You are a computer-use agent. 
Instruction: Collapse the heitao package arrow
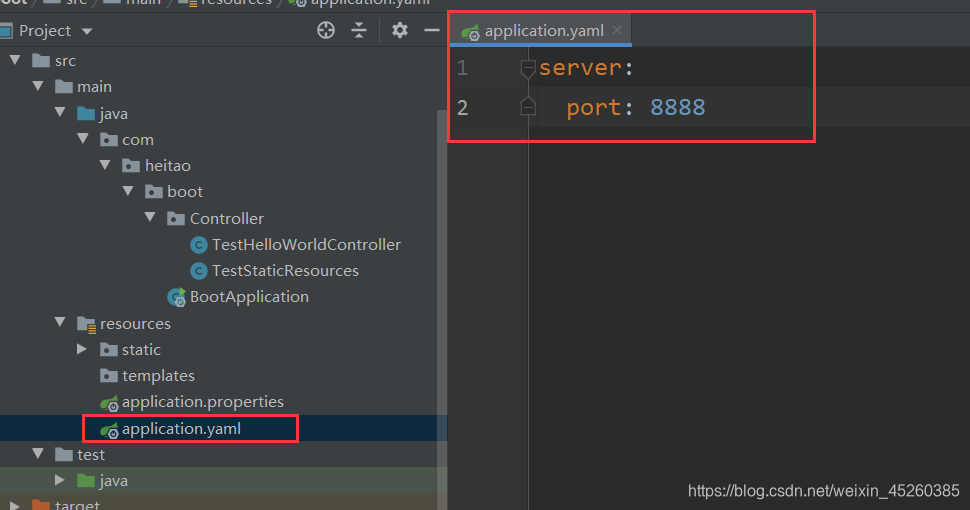click(x=105, y=165)
